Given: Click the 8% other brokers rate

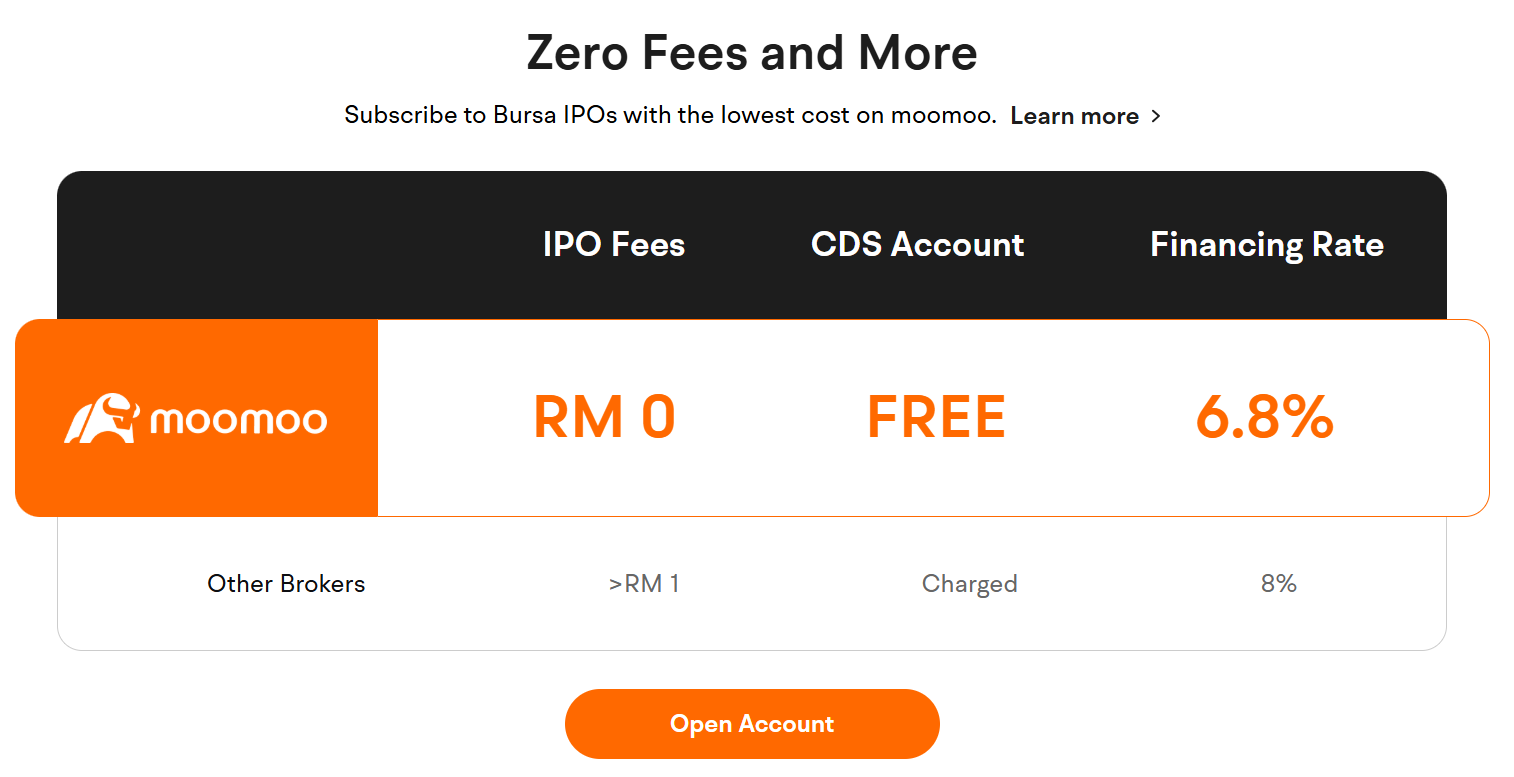Looking at the screenshot, I should pos(1279,584).
